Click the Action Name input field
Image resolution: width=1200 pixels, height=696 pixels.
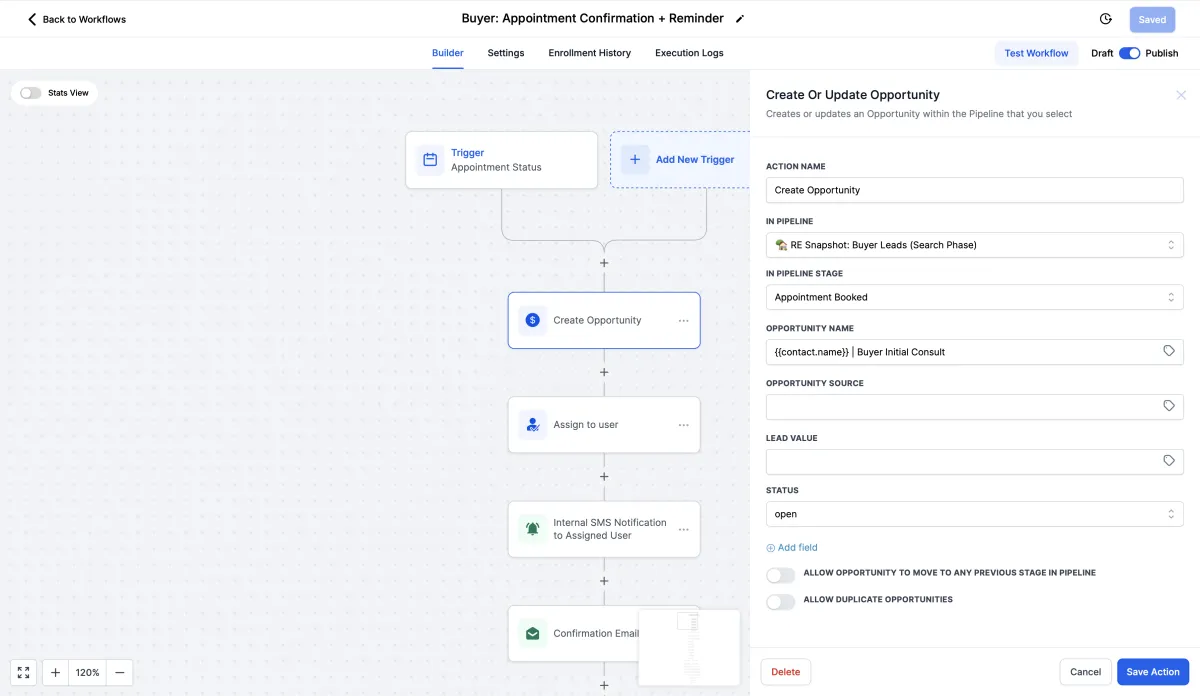[x=974, y=190]
